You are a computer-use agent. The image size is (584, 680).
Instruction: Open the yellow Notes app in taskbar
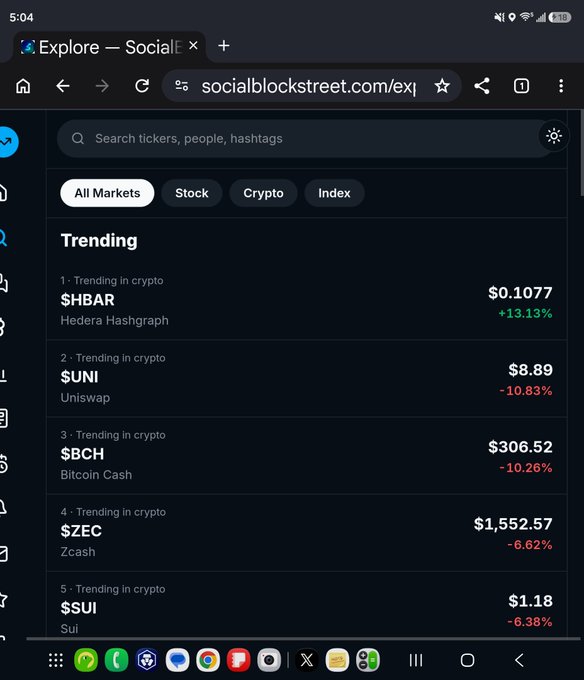pos(337,660)
